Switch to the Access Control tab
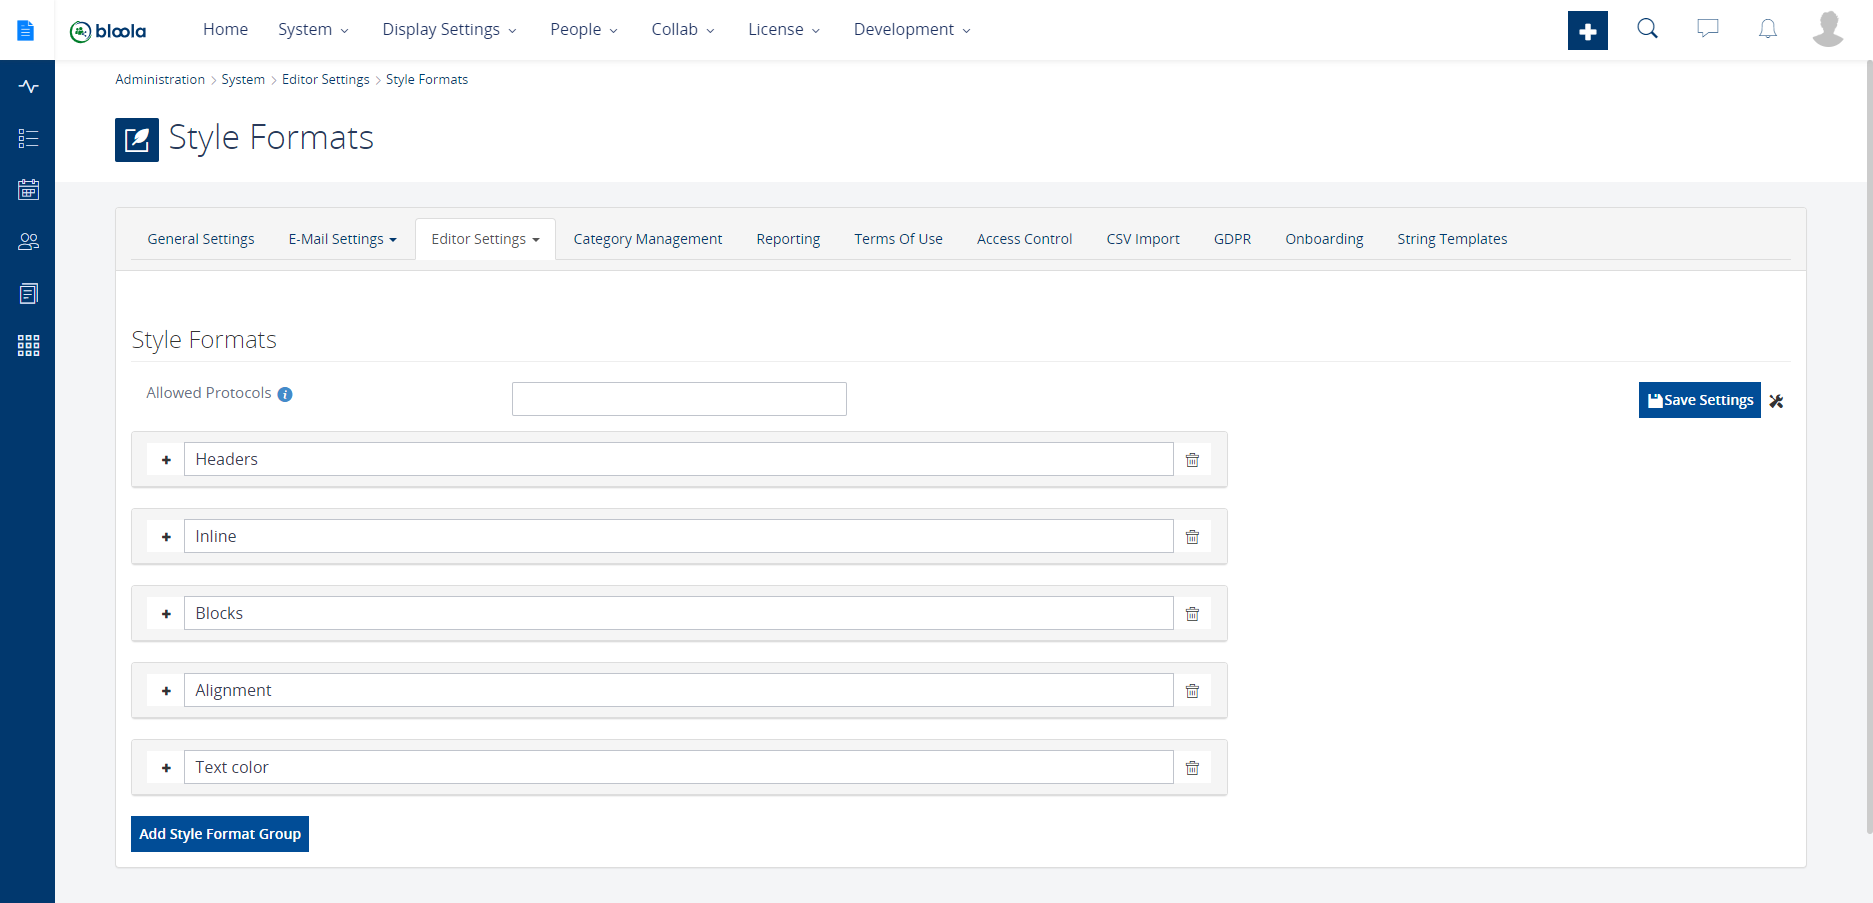Image resolution: width=1873 pixels, height=903 pixels. (1024, 239)
